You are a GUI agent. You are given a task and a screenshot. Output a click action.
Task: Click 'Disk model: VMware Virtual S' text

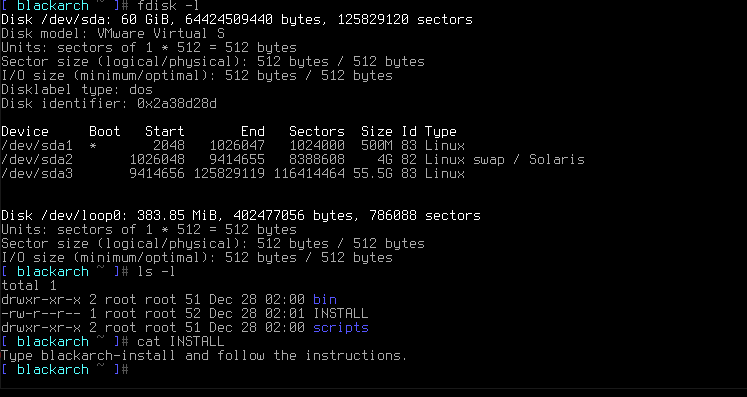pos(113,34)
